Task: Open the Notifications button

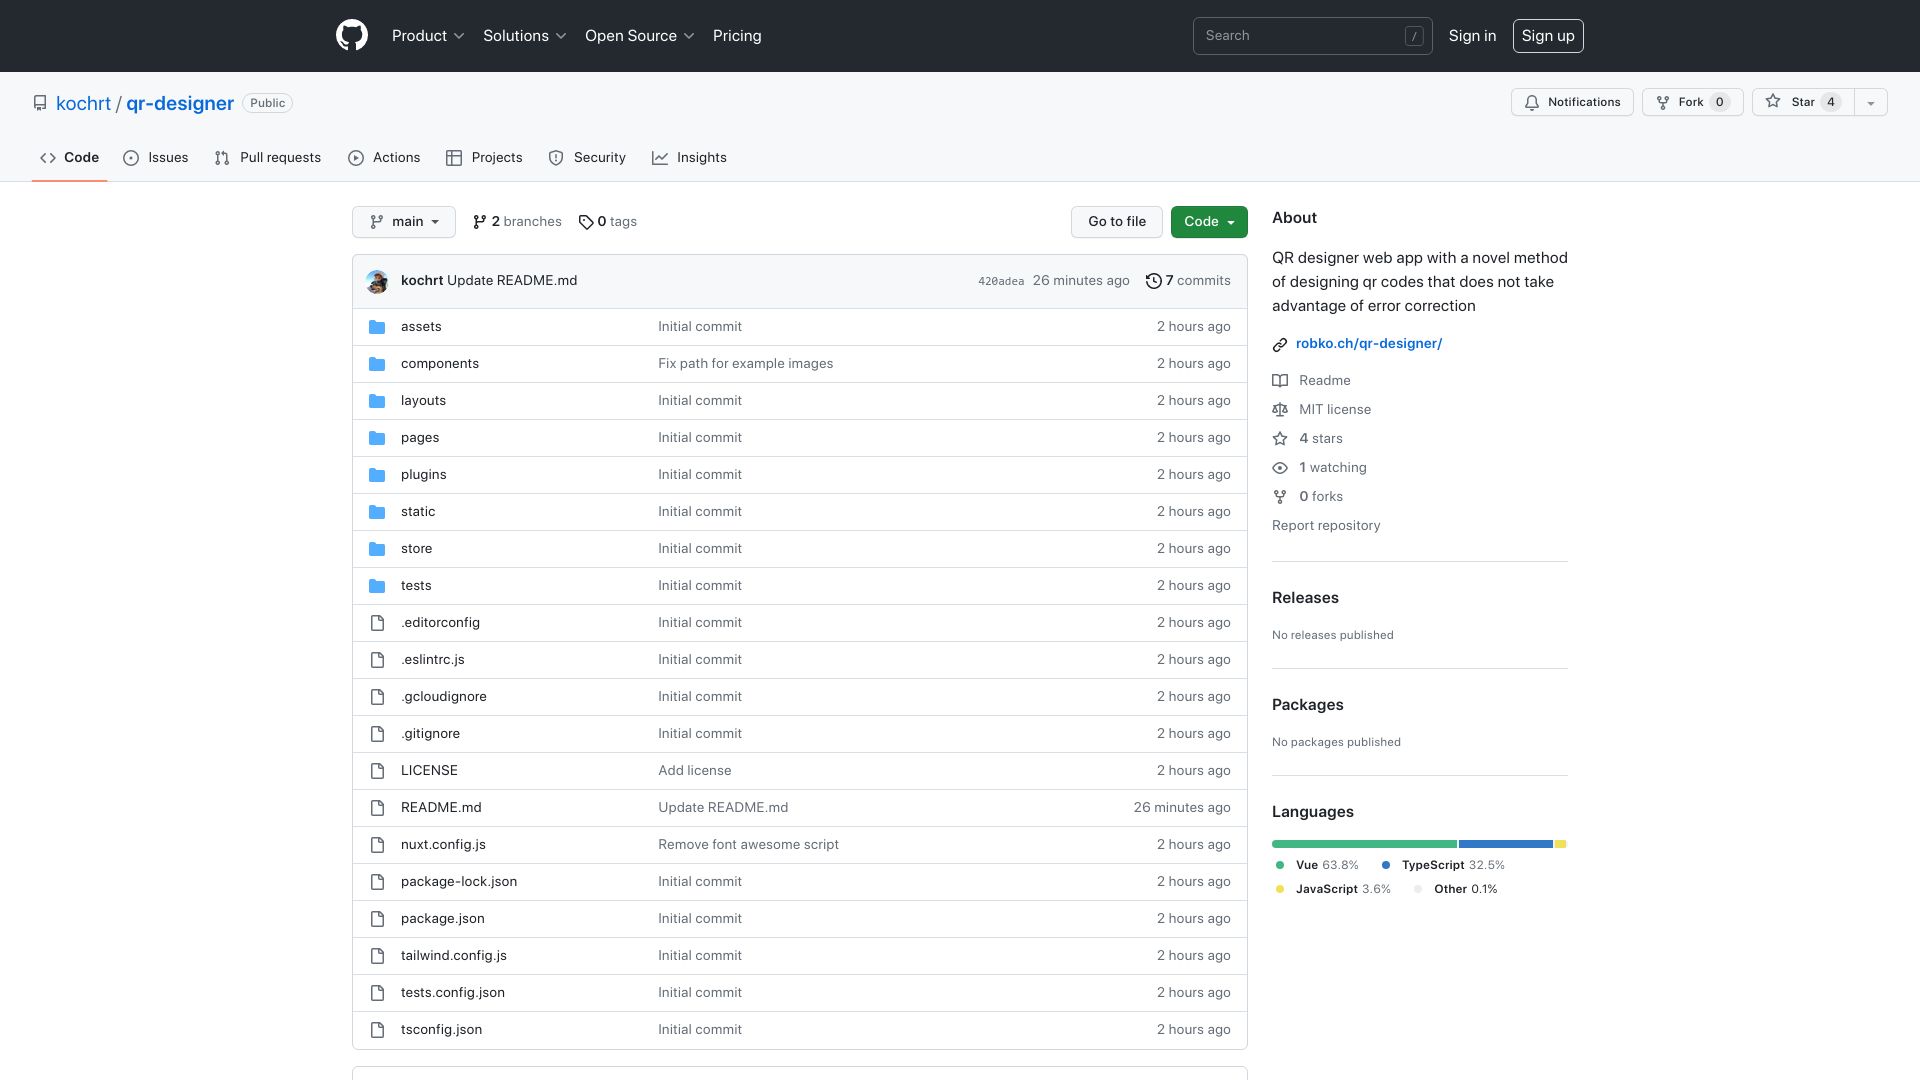Action: (x=1572, y=102)
